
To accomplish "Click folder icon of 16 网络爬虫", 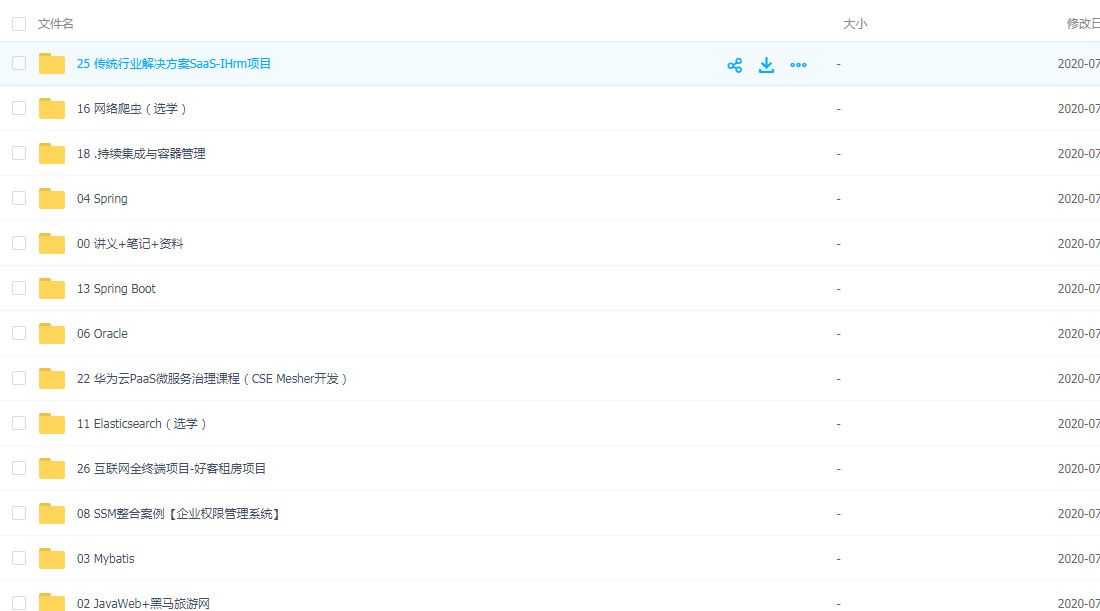I will tap(52, 109).
